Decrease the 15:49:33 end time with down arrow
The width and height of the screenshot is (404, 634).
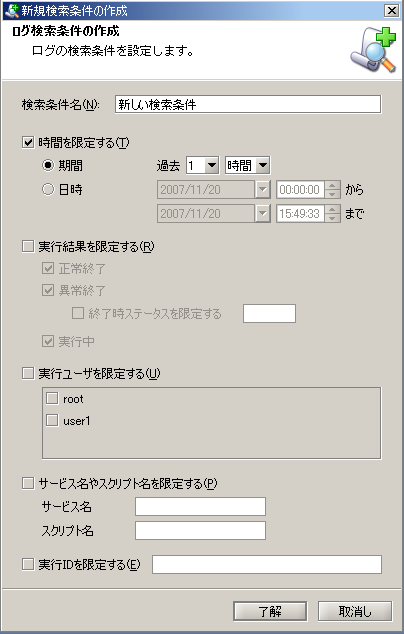coord(332,218)
